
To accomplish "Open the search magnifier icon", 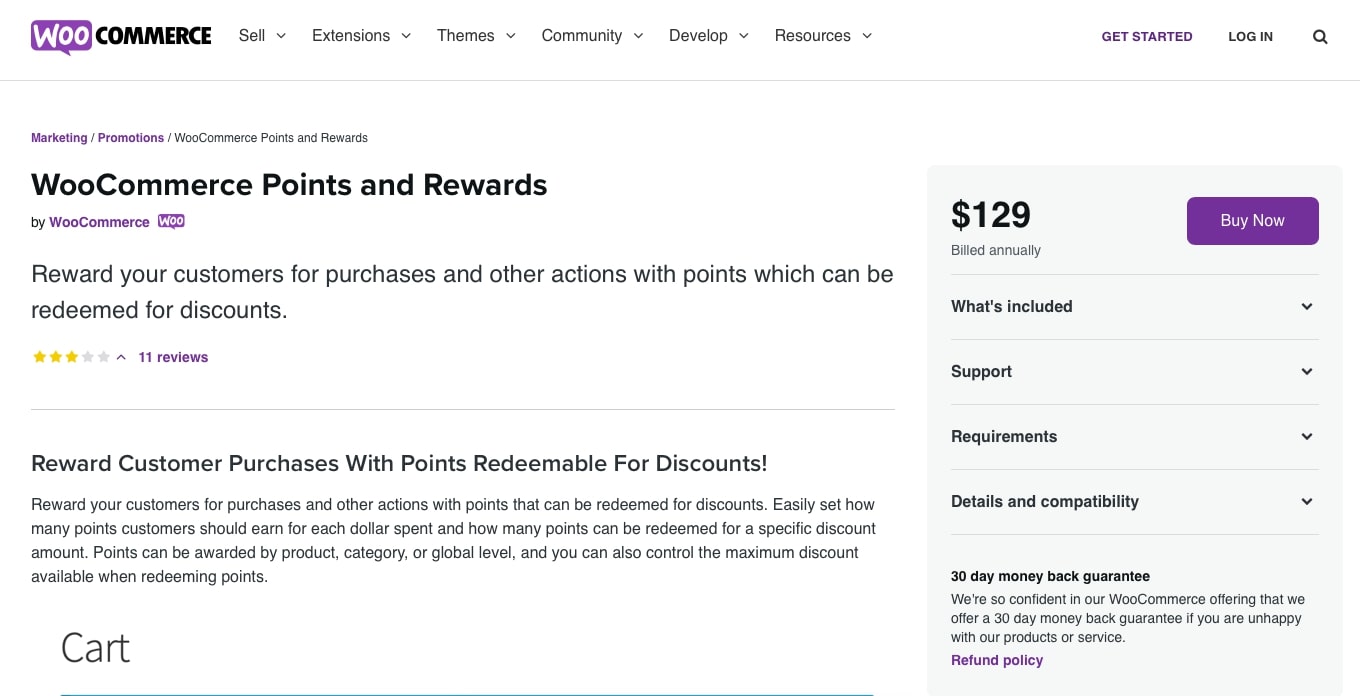I will coord(1320,37).
